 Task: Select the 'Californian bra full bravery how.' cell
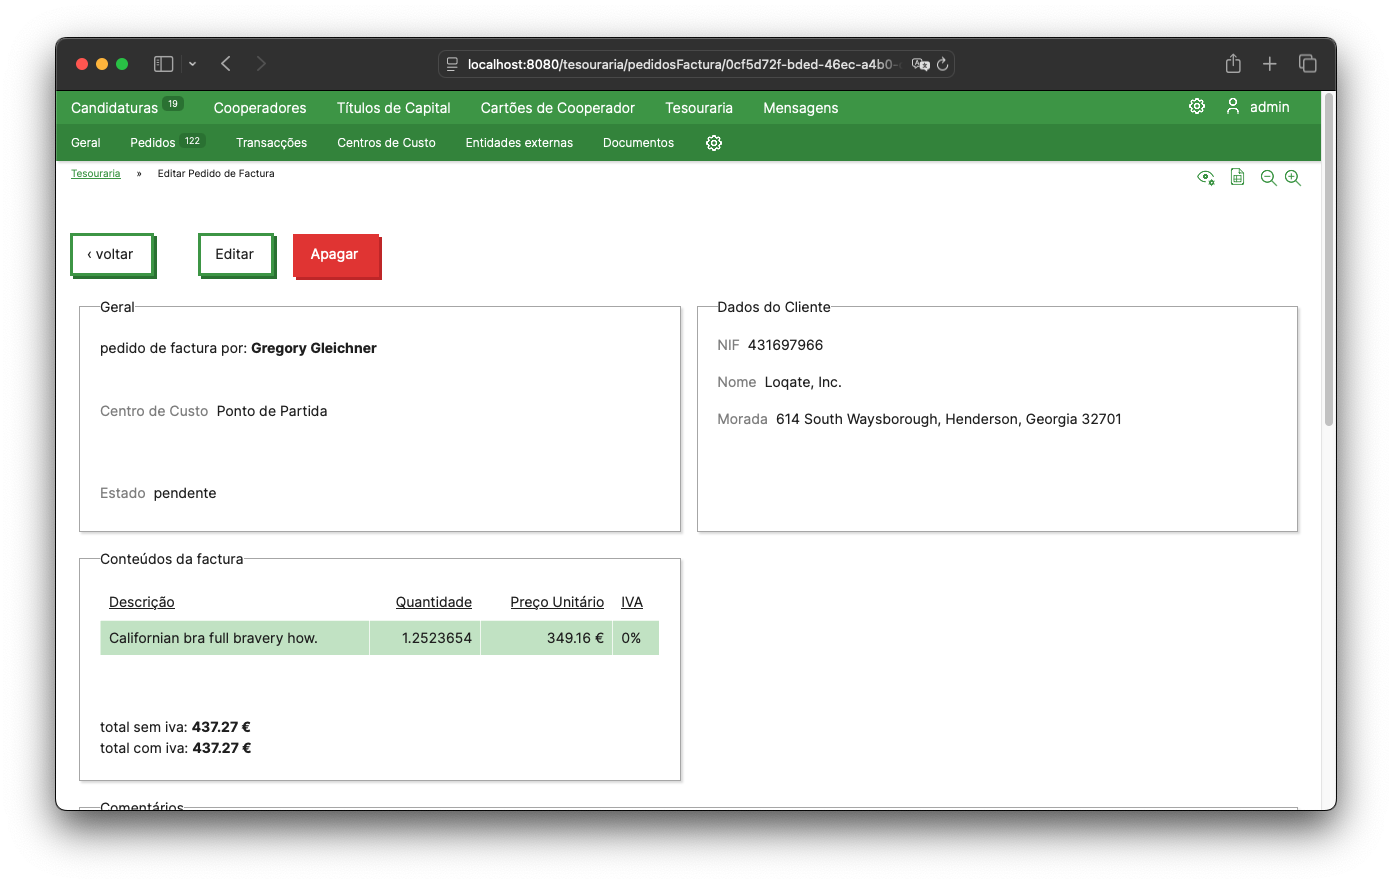coord(235,638)
